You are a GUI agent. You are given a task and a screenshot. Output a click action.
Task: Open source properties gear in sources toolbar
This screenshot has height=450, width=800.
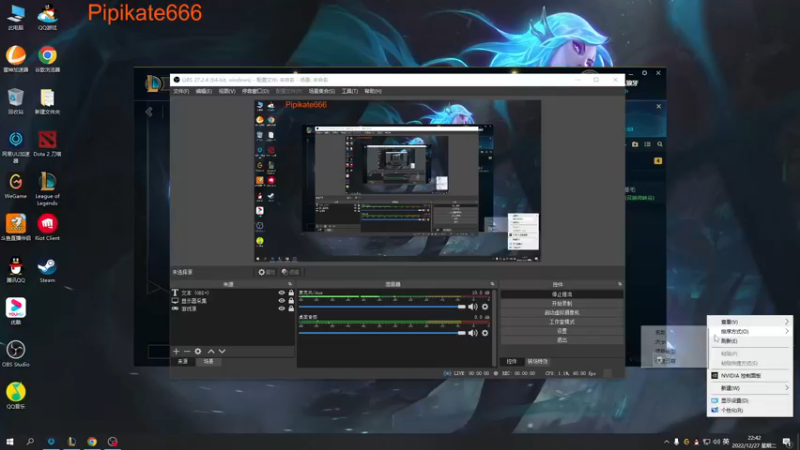(198, 351)
